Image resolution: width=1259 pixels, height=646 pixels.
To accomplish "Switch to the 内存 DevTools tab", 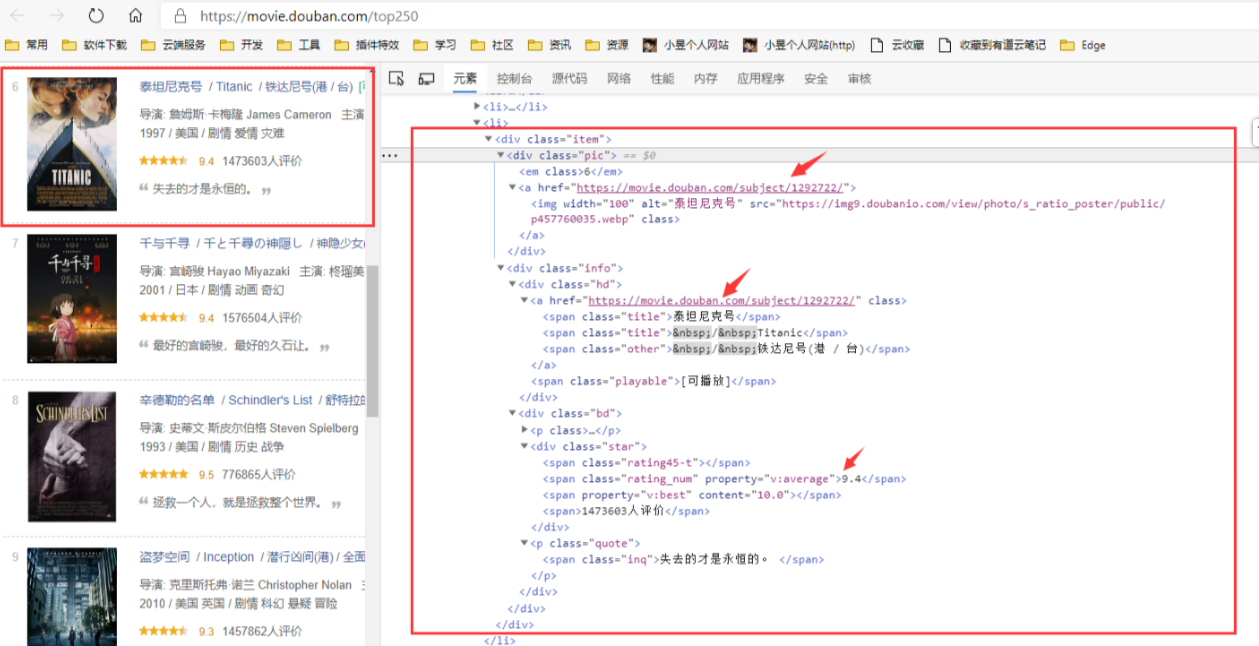I will point(706,79).
